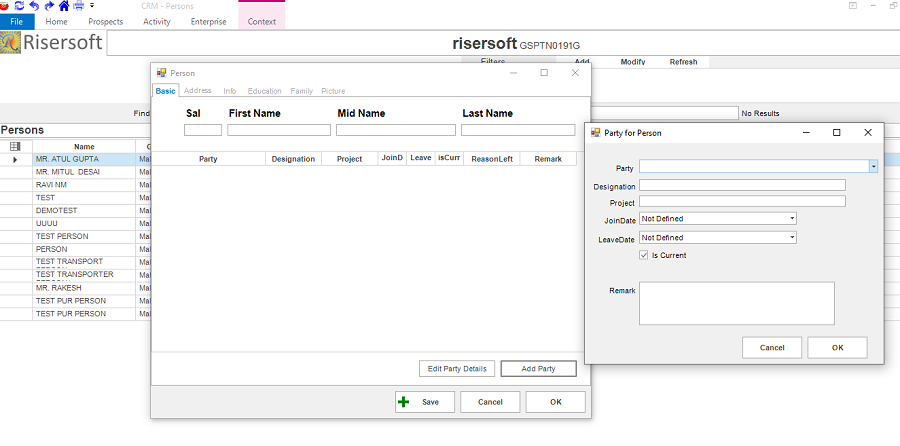Switch to the Education tab
Screen dimensions: 900x446
pyautogui.click(x=265, y=91)
